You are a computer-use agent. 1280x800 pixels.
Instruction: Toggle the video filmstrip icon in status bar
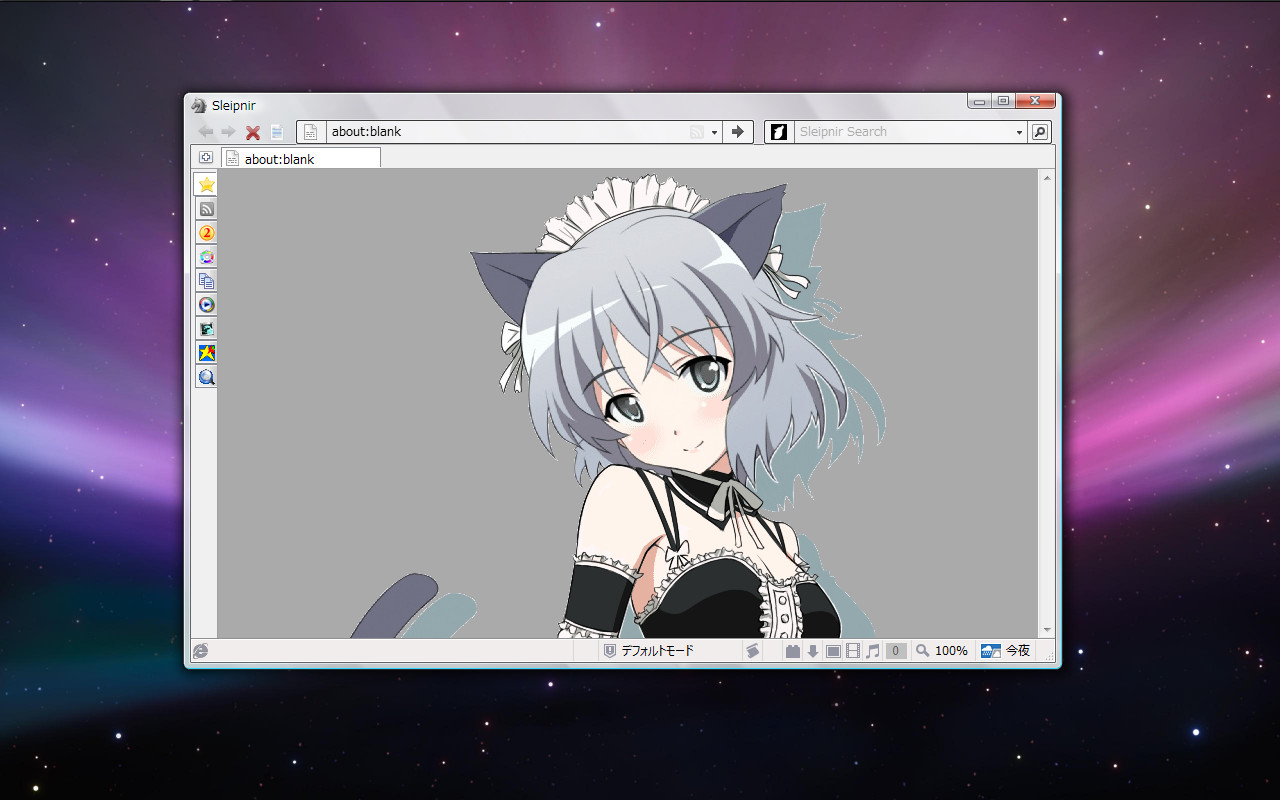tap(853, 651)
